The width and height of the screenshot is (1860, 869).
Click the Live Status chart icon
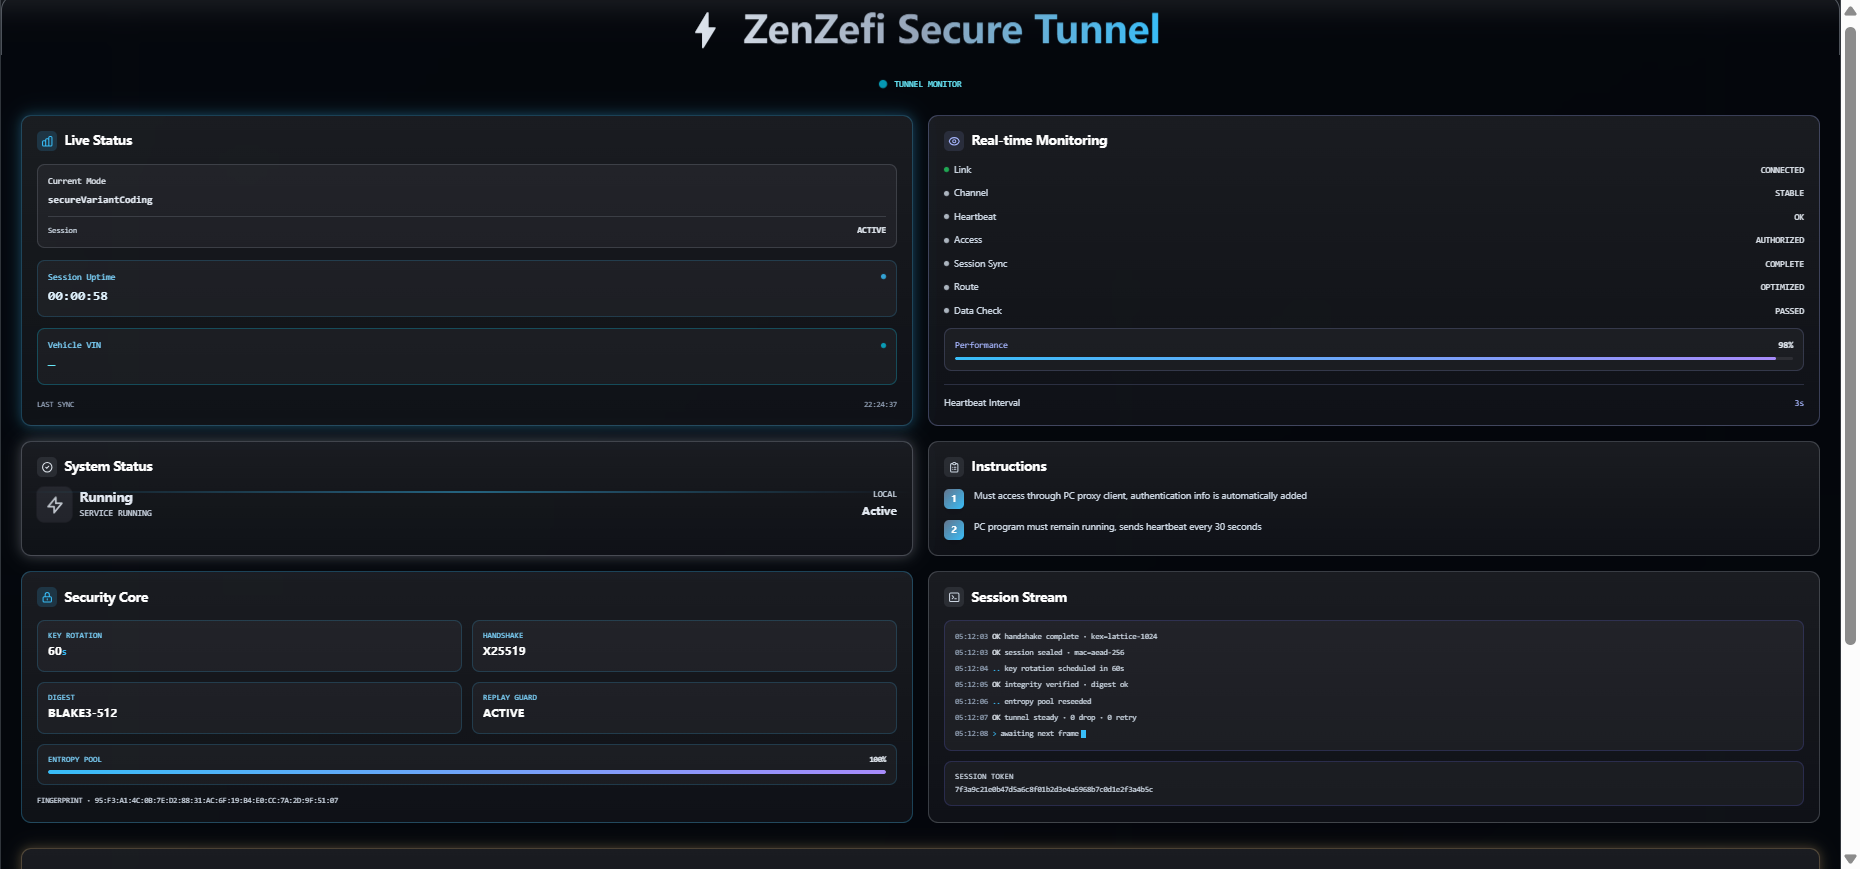click(x=47, y=141)
